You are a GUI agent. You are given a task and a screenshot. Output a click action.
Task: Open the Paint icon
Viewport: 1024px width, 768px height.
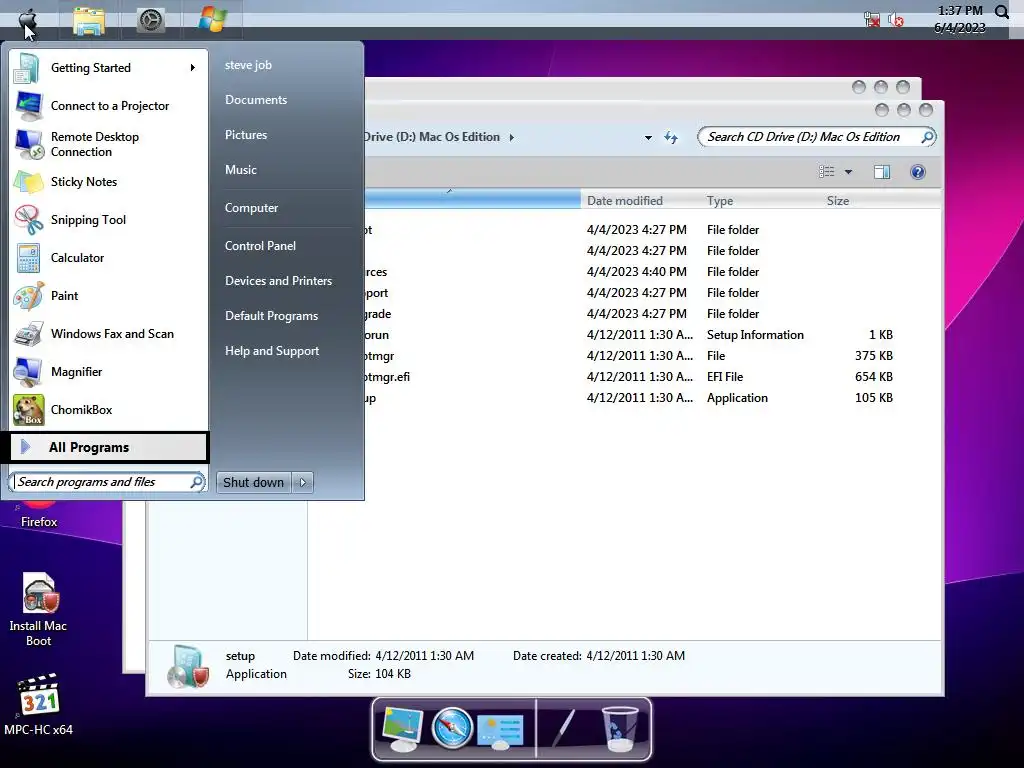(29, 296)
